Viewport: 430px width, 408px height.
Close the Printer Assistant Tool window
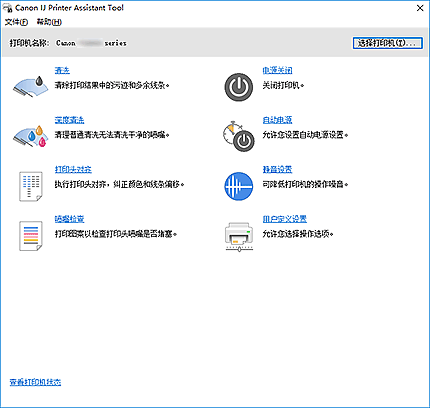tap(420, 8)
